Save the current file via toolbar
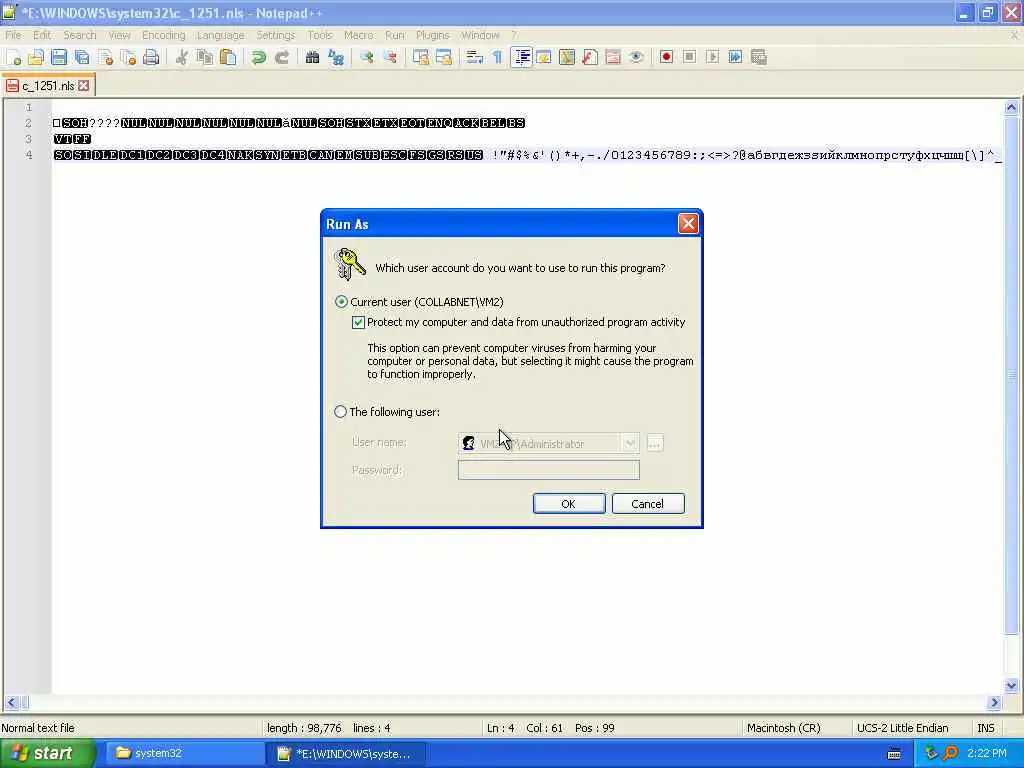Viewport: 1024px width, 768px height. (59, 57)
